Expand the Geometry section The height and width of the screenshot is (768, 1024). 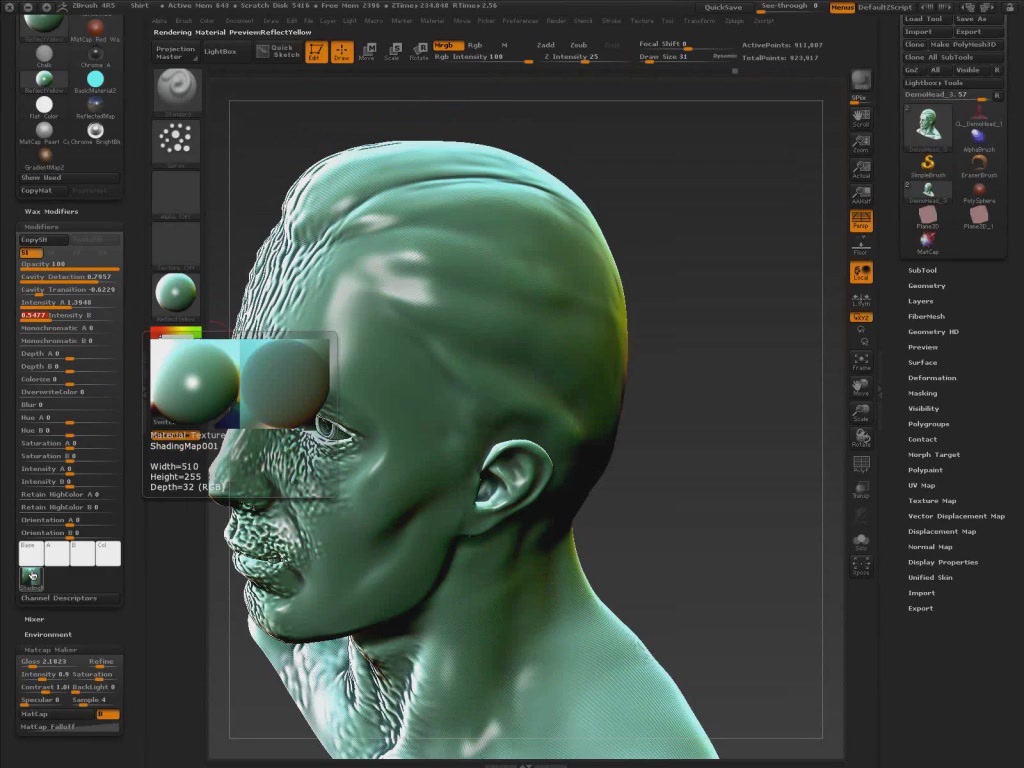926,286
